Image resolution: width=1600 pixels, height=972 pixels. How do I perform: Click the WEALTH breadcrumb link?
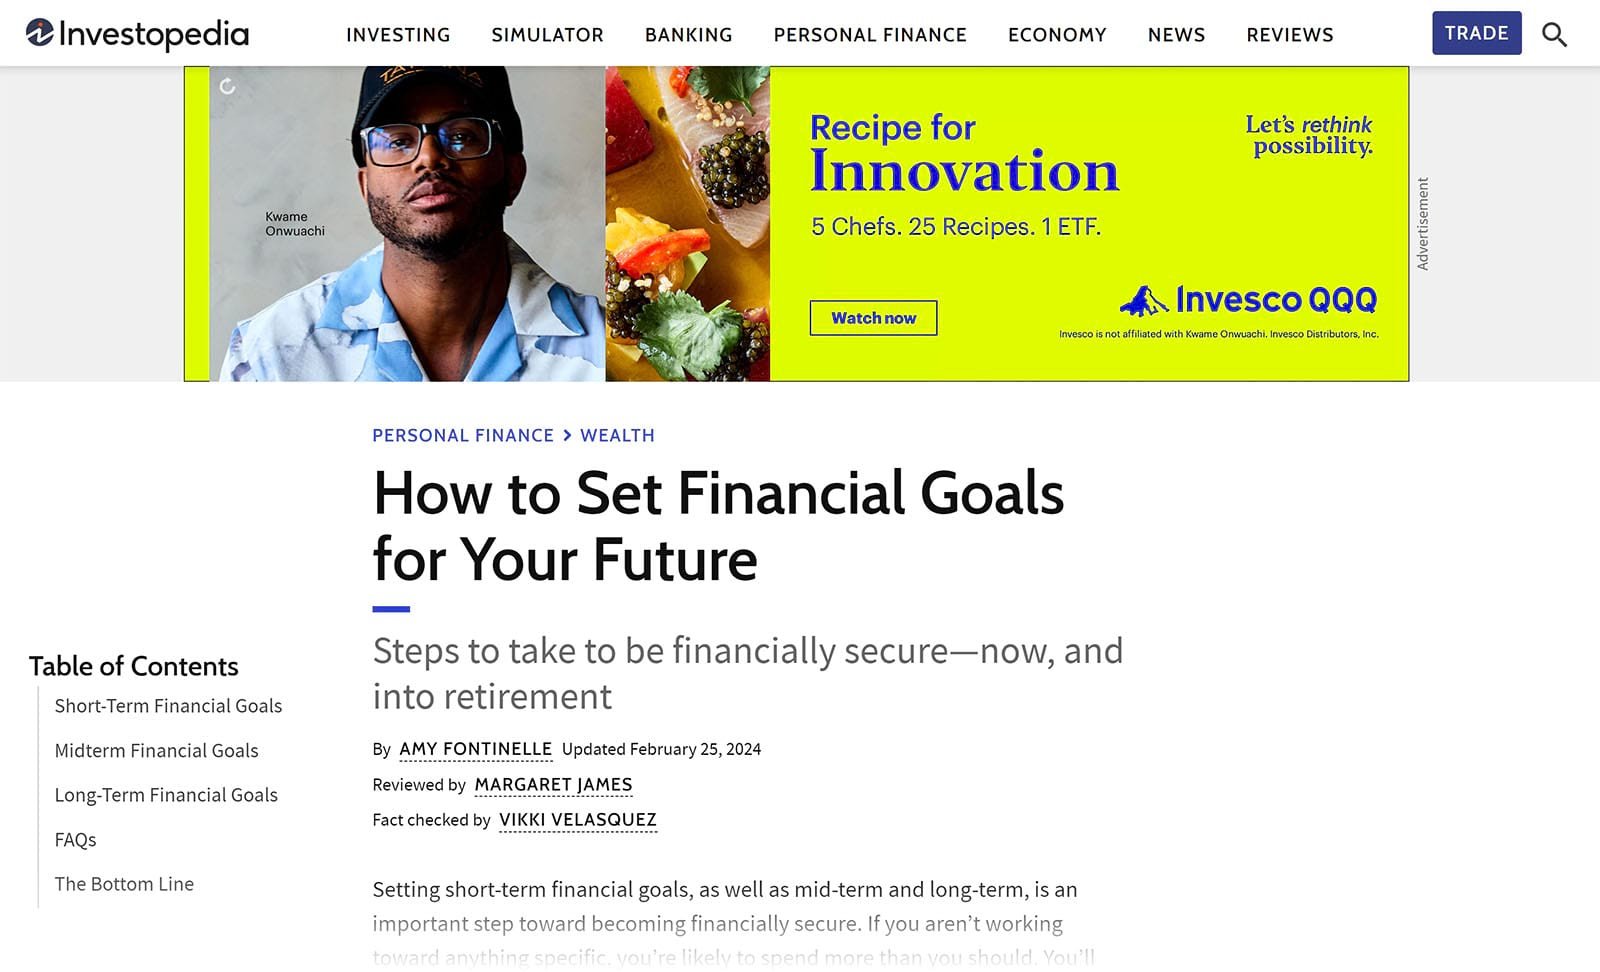[617, 435]
